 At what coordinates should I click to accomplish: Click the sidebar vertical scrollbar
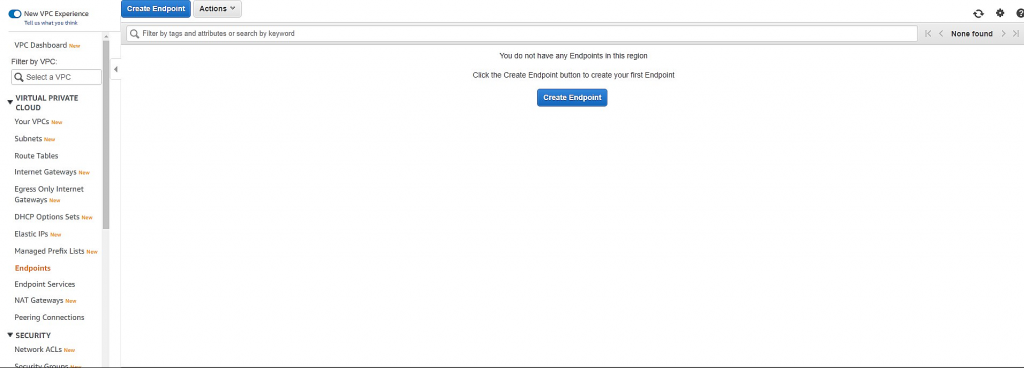106,134
